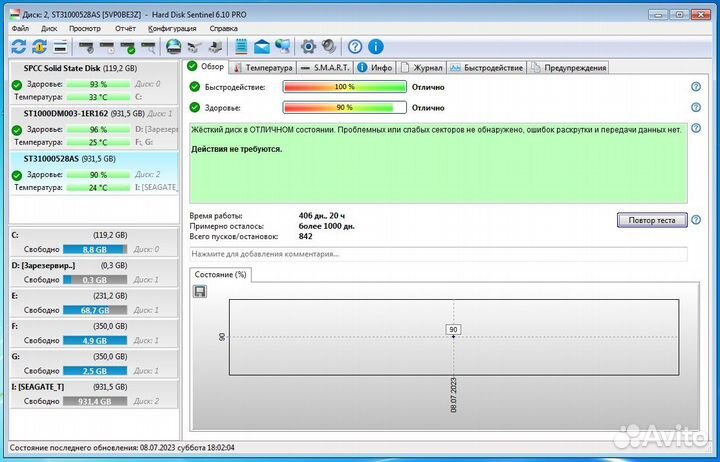Select partition D: [Зарезервир..]
The image size is (720, 462).
point(94,273)
